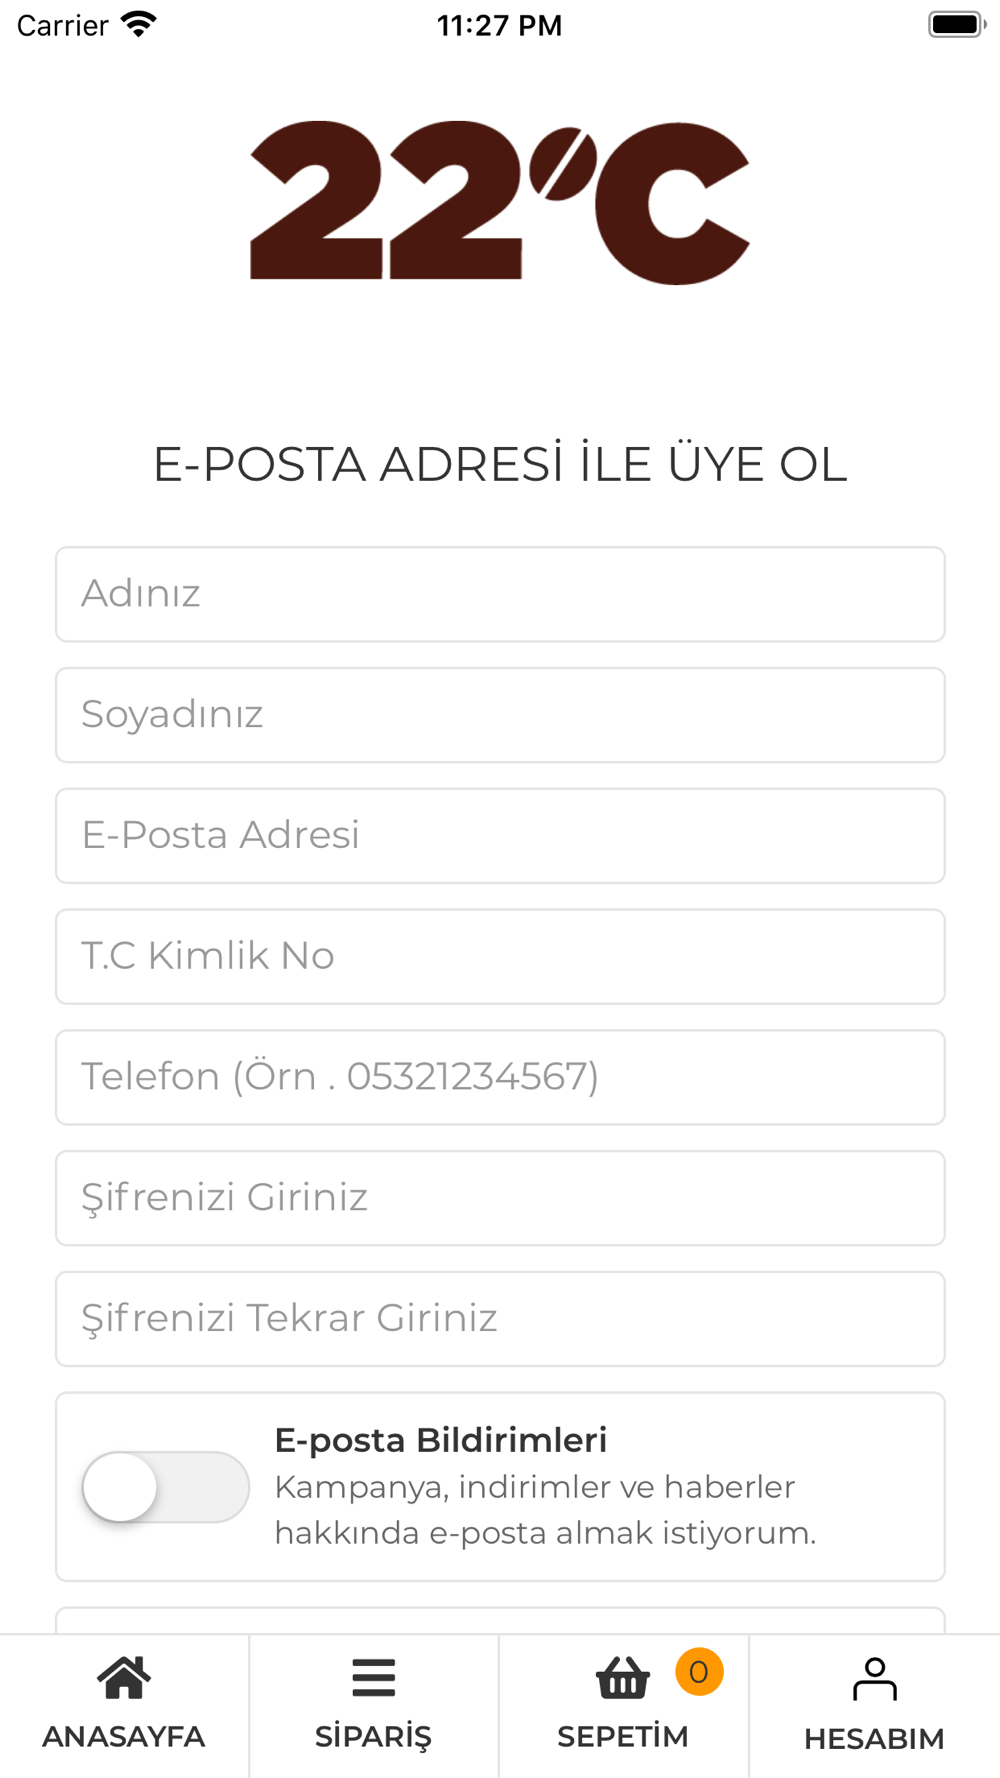Screen dimensions: 1000x1778
Task: Focus the Adınız input field
Action: click(x=500, y=594)
